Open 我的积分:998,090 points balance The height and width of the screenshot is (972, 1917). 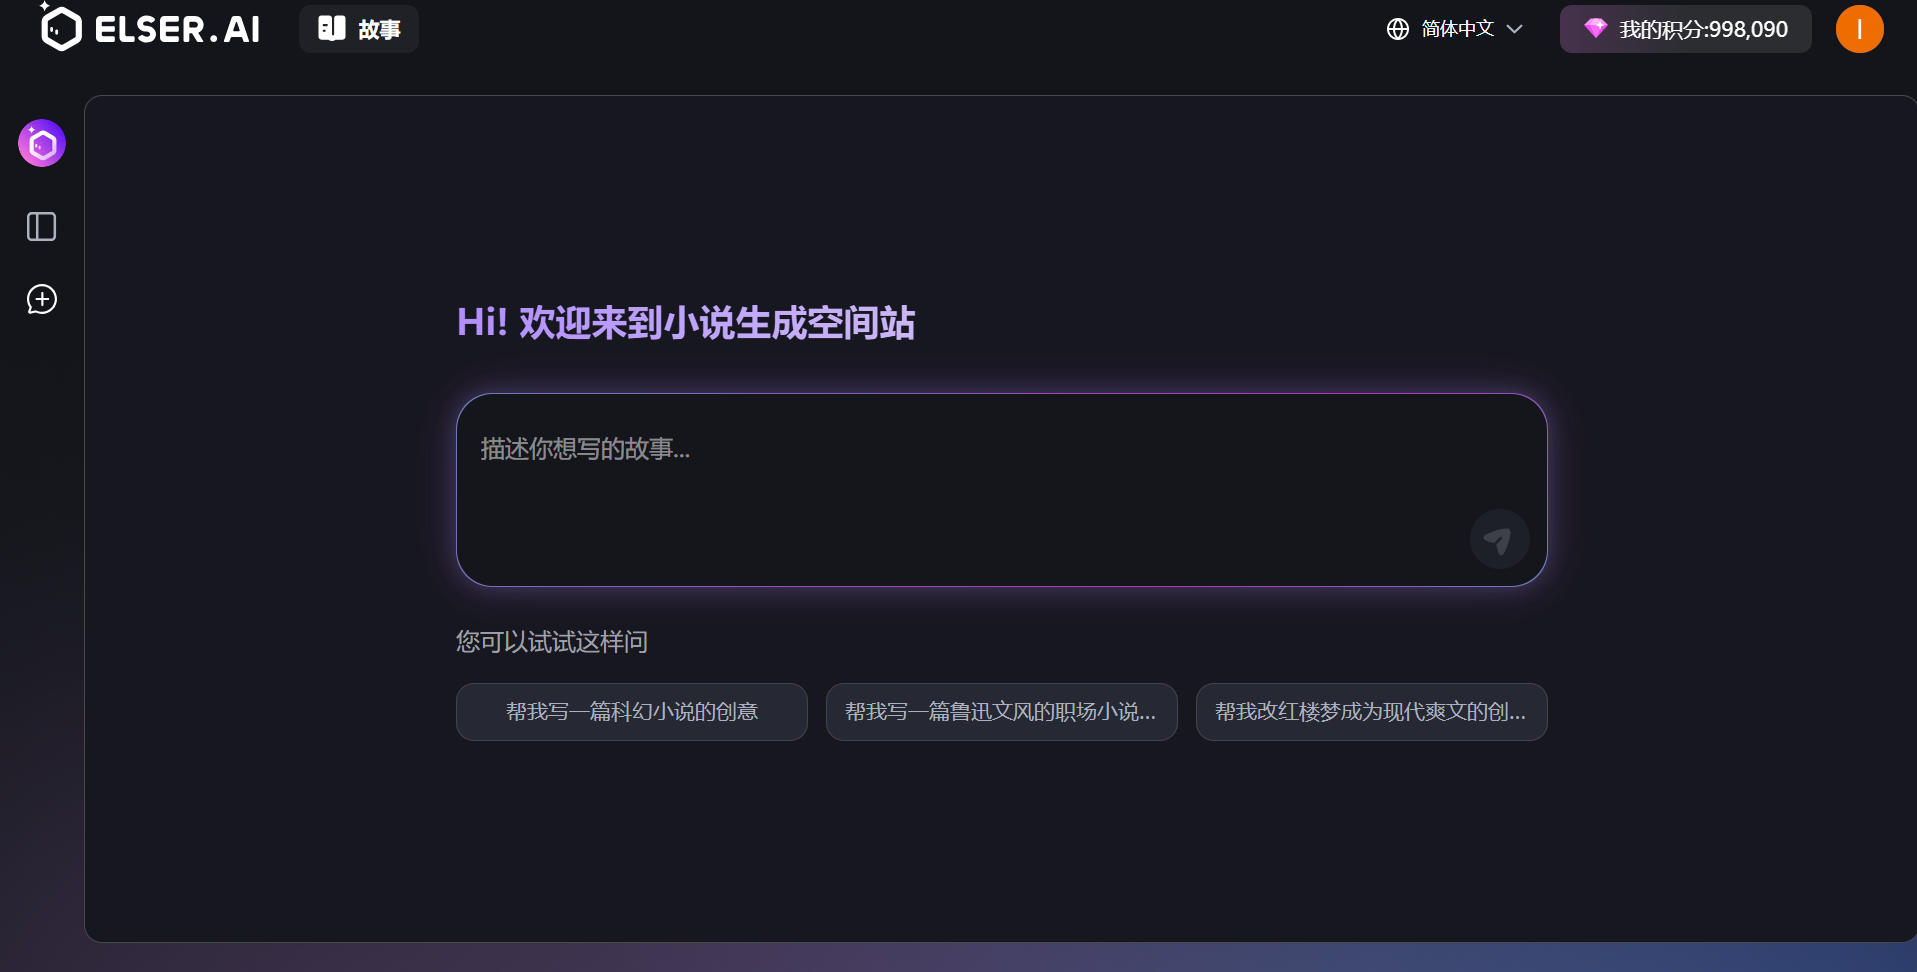coord(1702,30)
